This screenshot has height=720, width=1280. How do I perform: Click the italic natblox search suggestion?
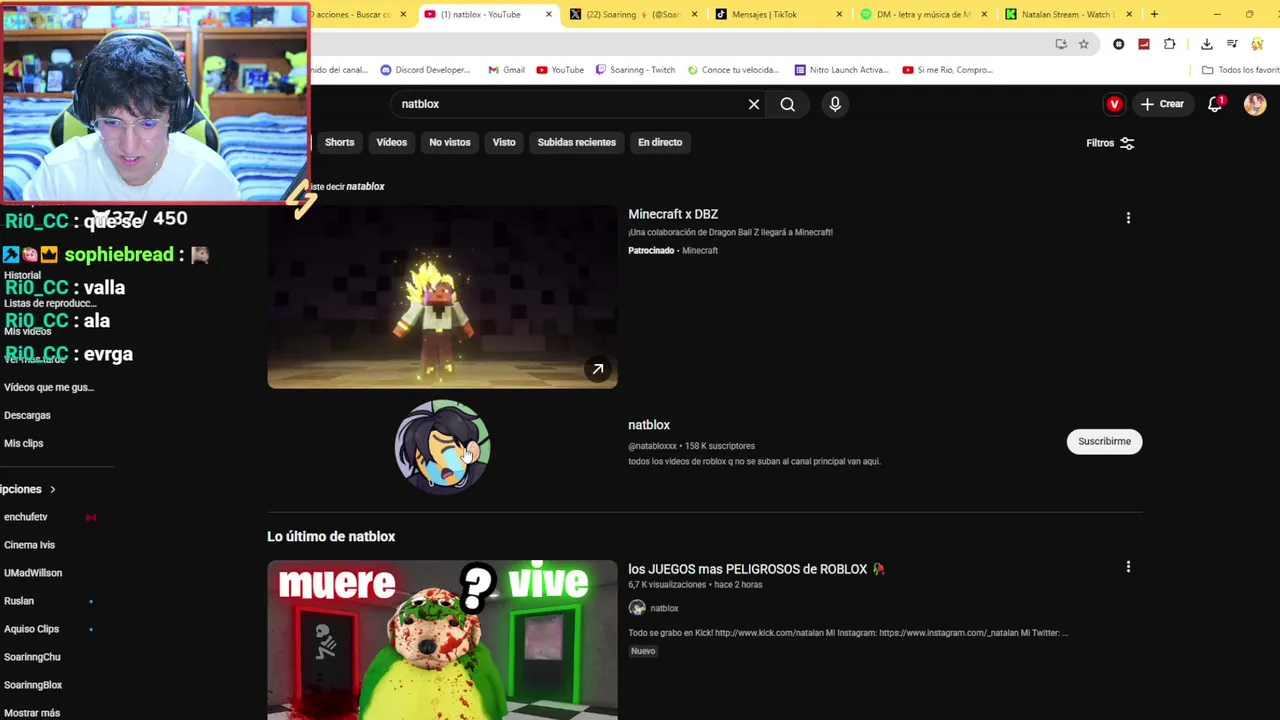[x=365, y=186]
